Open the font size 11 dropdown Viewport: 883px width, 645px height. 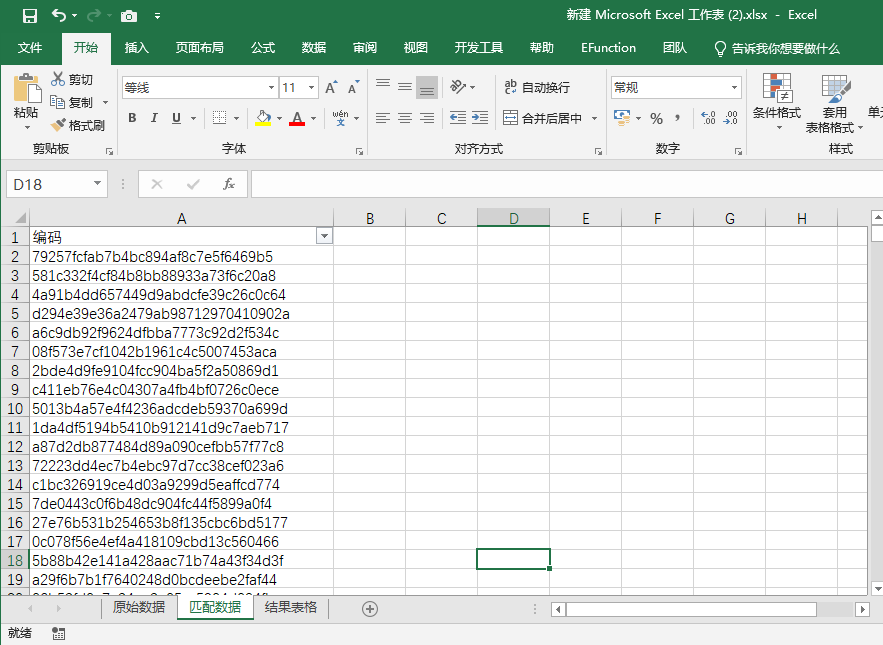[311, 87]
